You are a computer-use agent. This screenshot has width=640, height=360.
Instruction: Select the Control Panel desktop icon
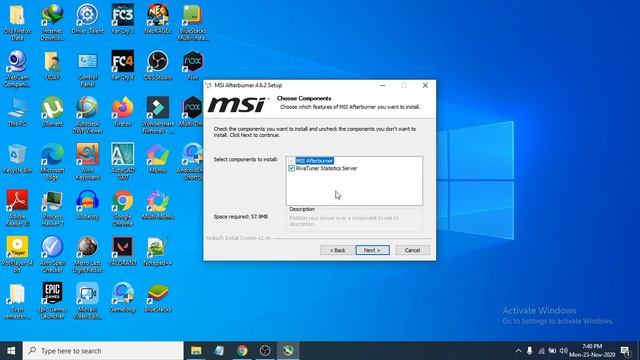(87, 69)
